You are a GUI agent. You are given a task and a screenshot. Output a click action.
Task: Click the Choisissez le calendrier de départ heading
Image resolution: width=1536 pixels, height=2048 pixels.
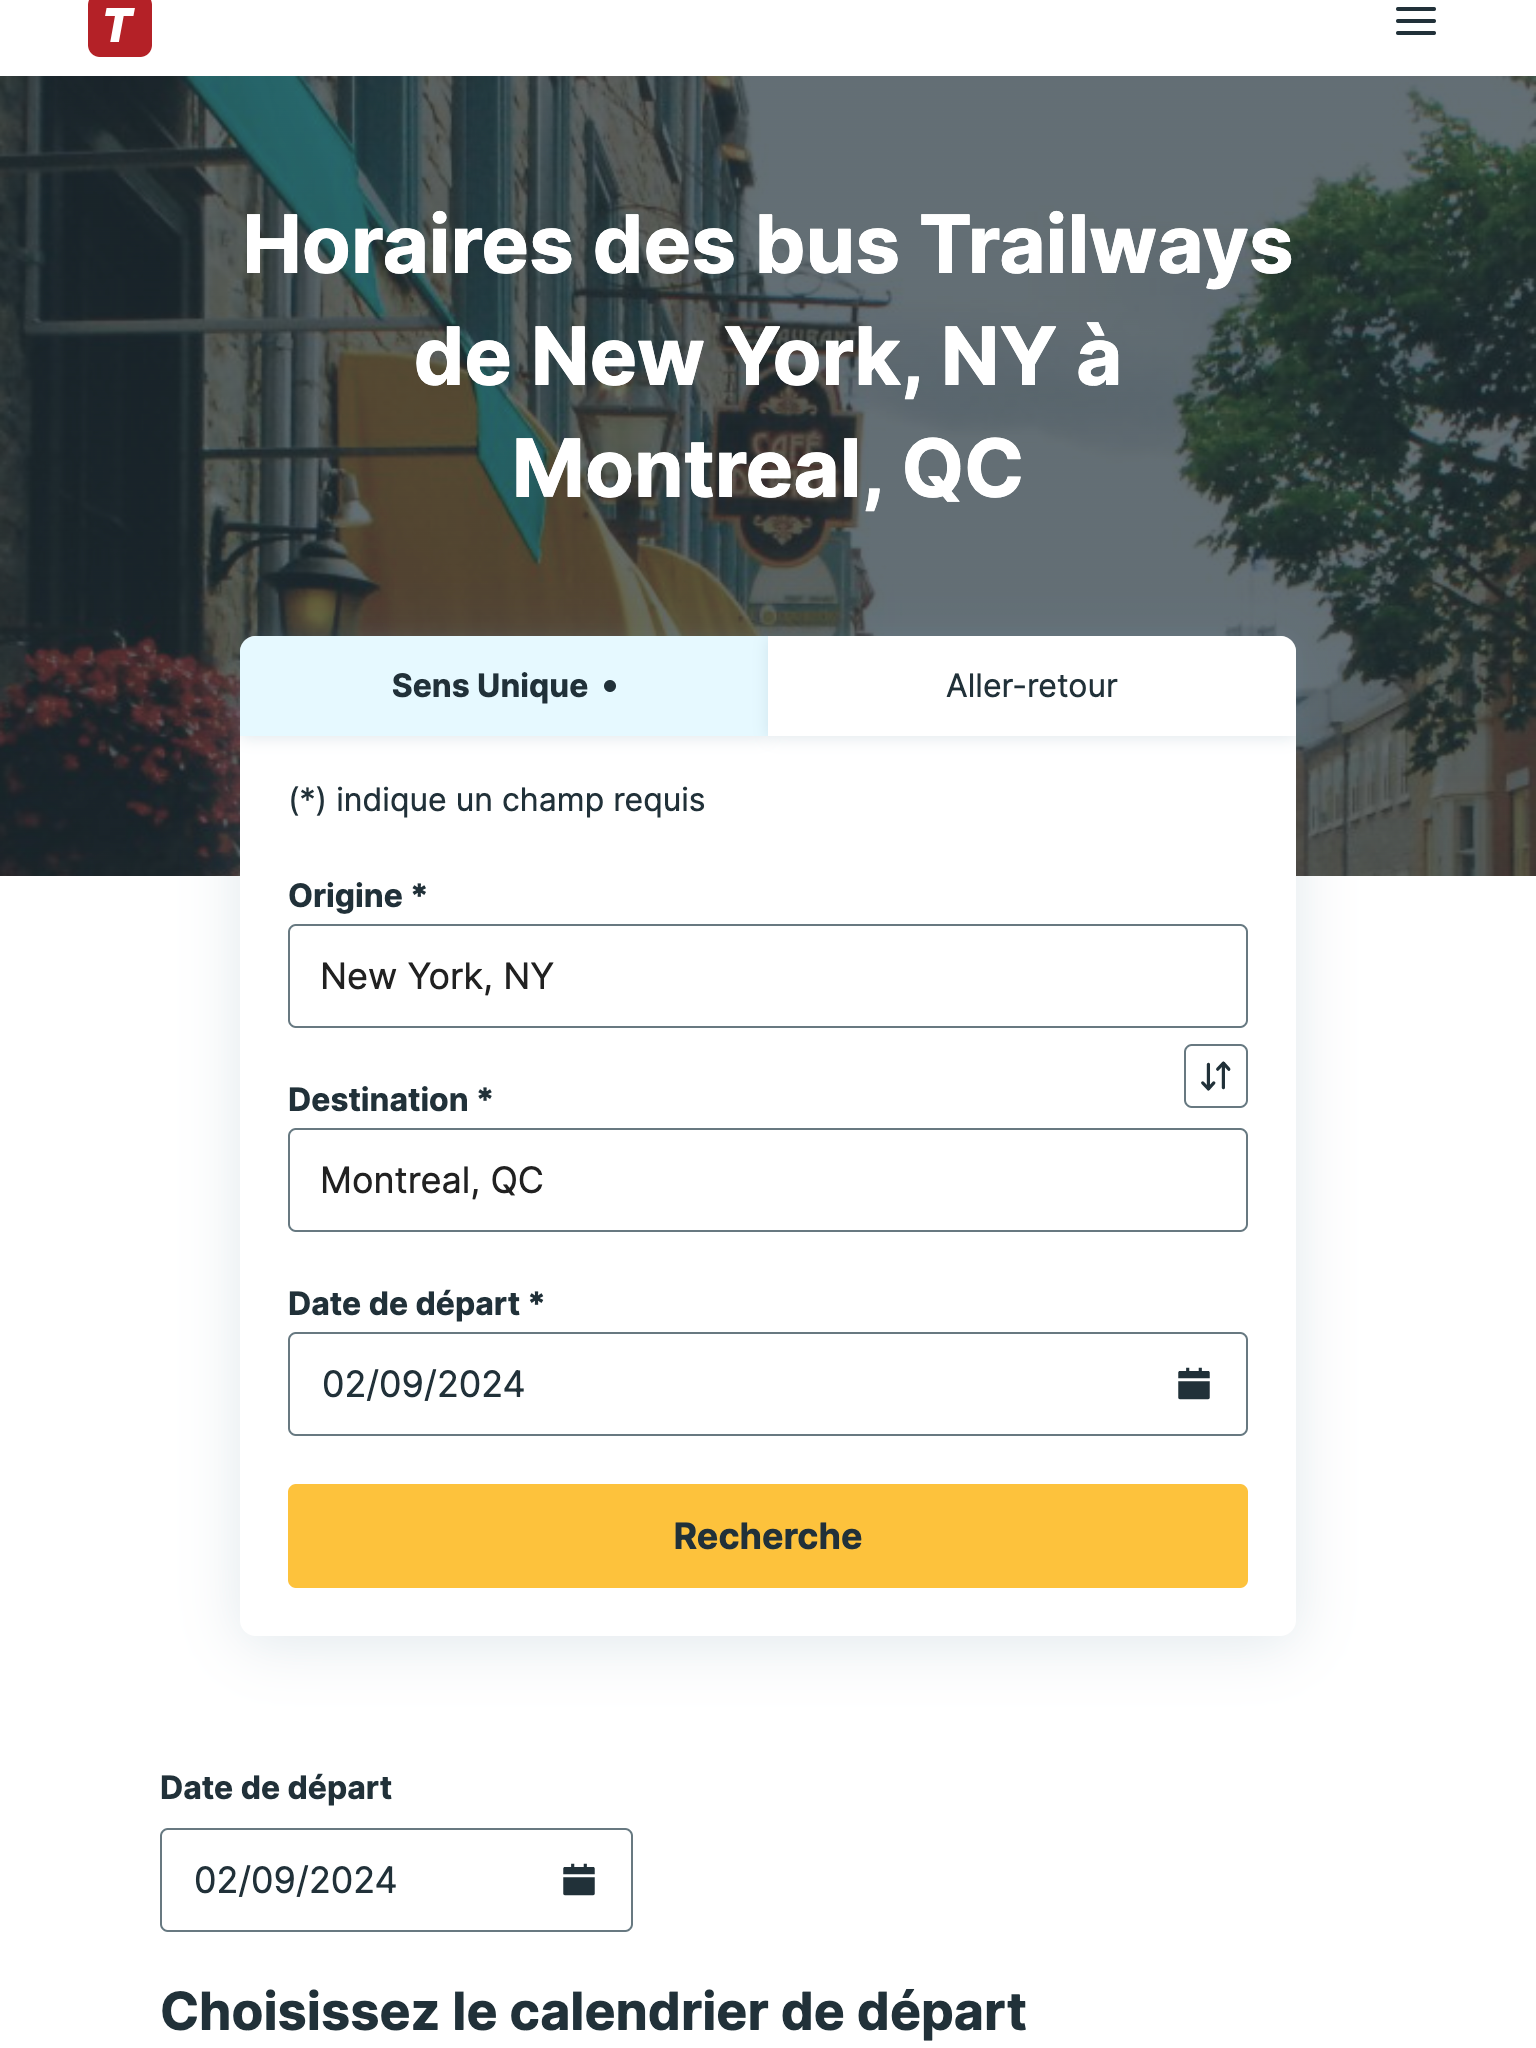click(x=593, y=2012)
